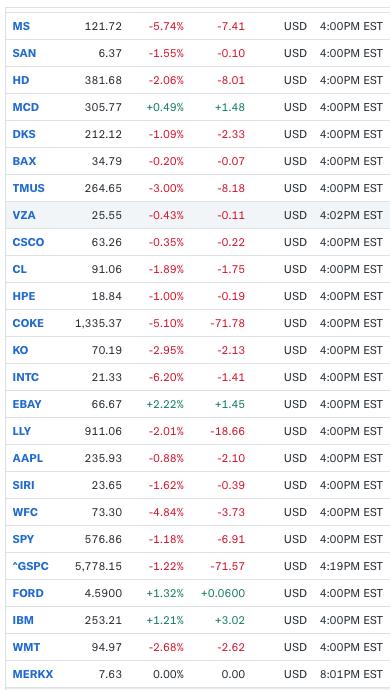Click the TMUS ticker symbol
Viewport: 390px width, 690px height.
(29, 188)
